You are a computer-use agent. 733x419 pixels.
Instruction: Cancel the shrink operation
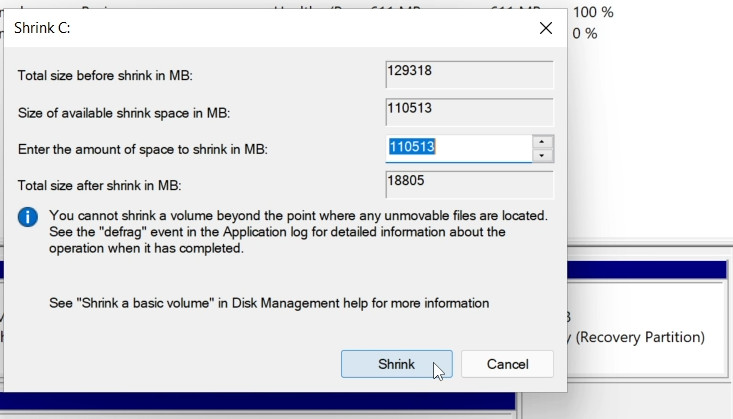pos(508,364)
